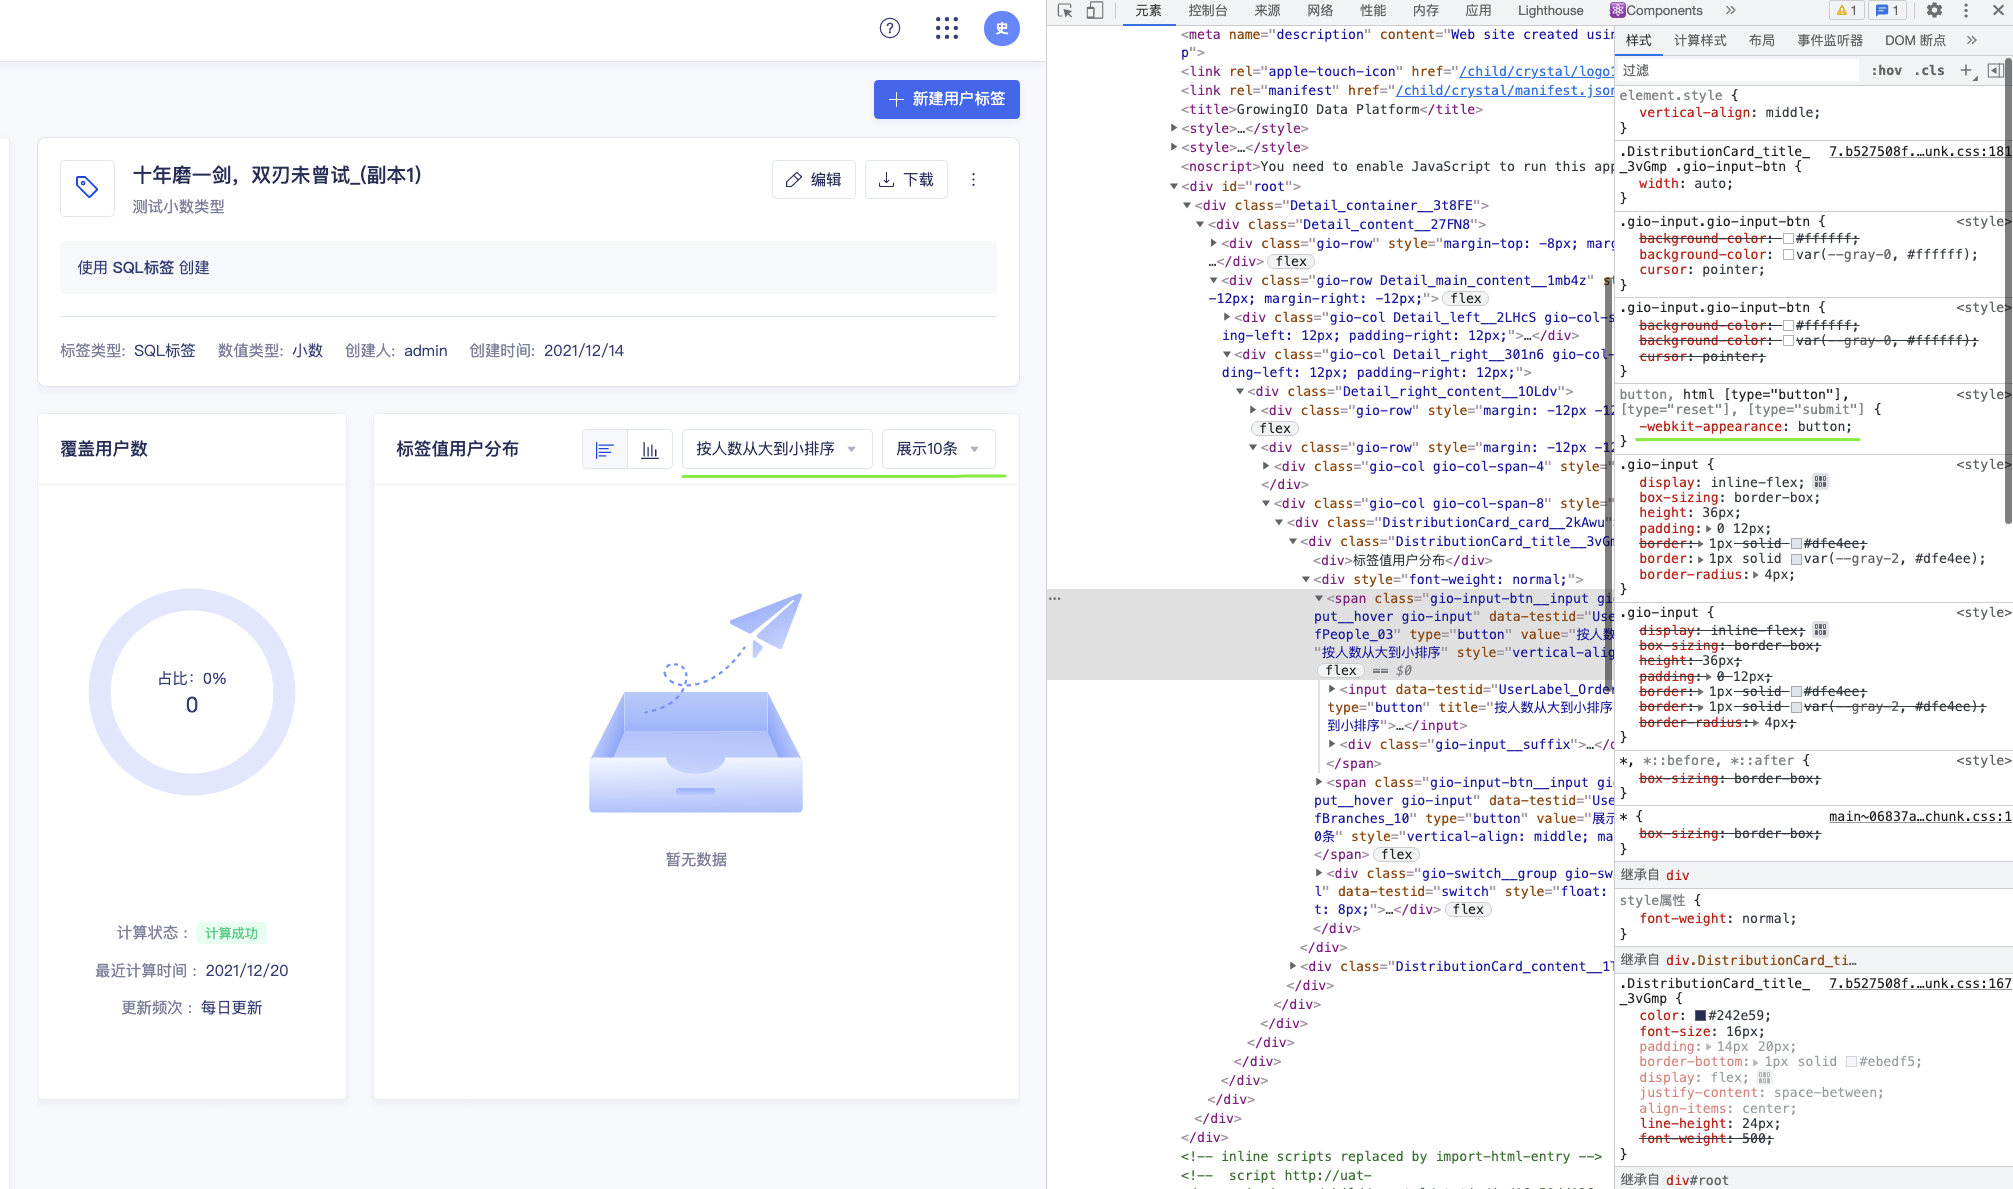Select the inspect element tool in DevTools
2013x1189 pixels.
point(1066,10)
